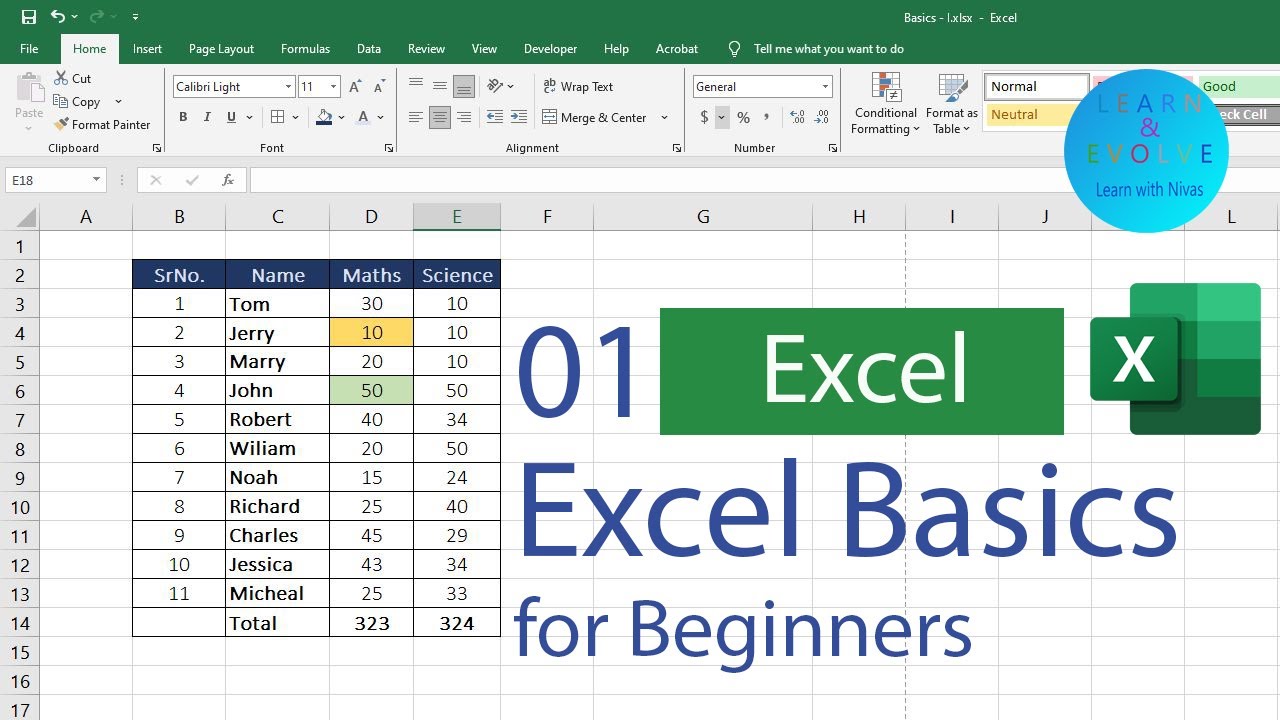Click the Wrap Text button
Screen dimensions: 1280x720
578,87
